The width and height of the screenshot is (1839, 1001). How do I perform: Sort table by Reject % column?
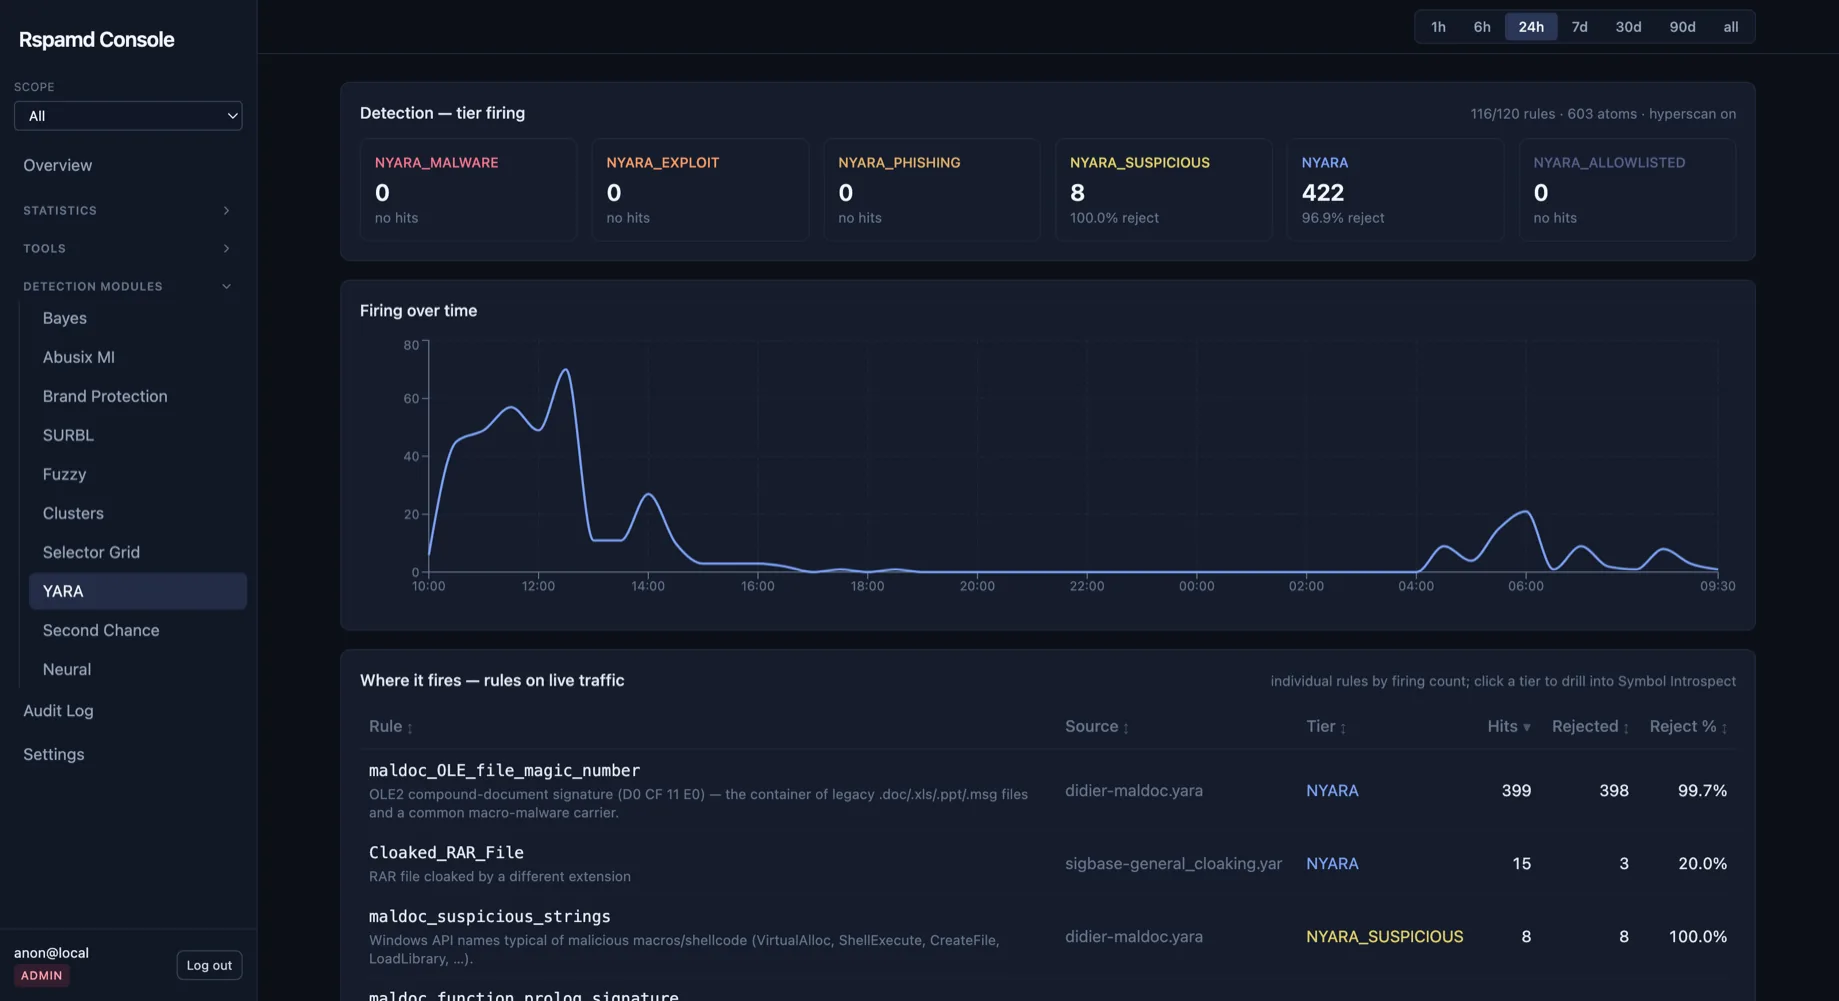tap(1688, 727)
